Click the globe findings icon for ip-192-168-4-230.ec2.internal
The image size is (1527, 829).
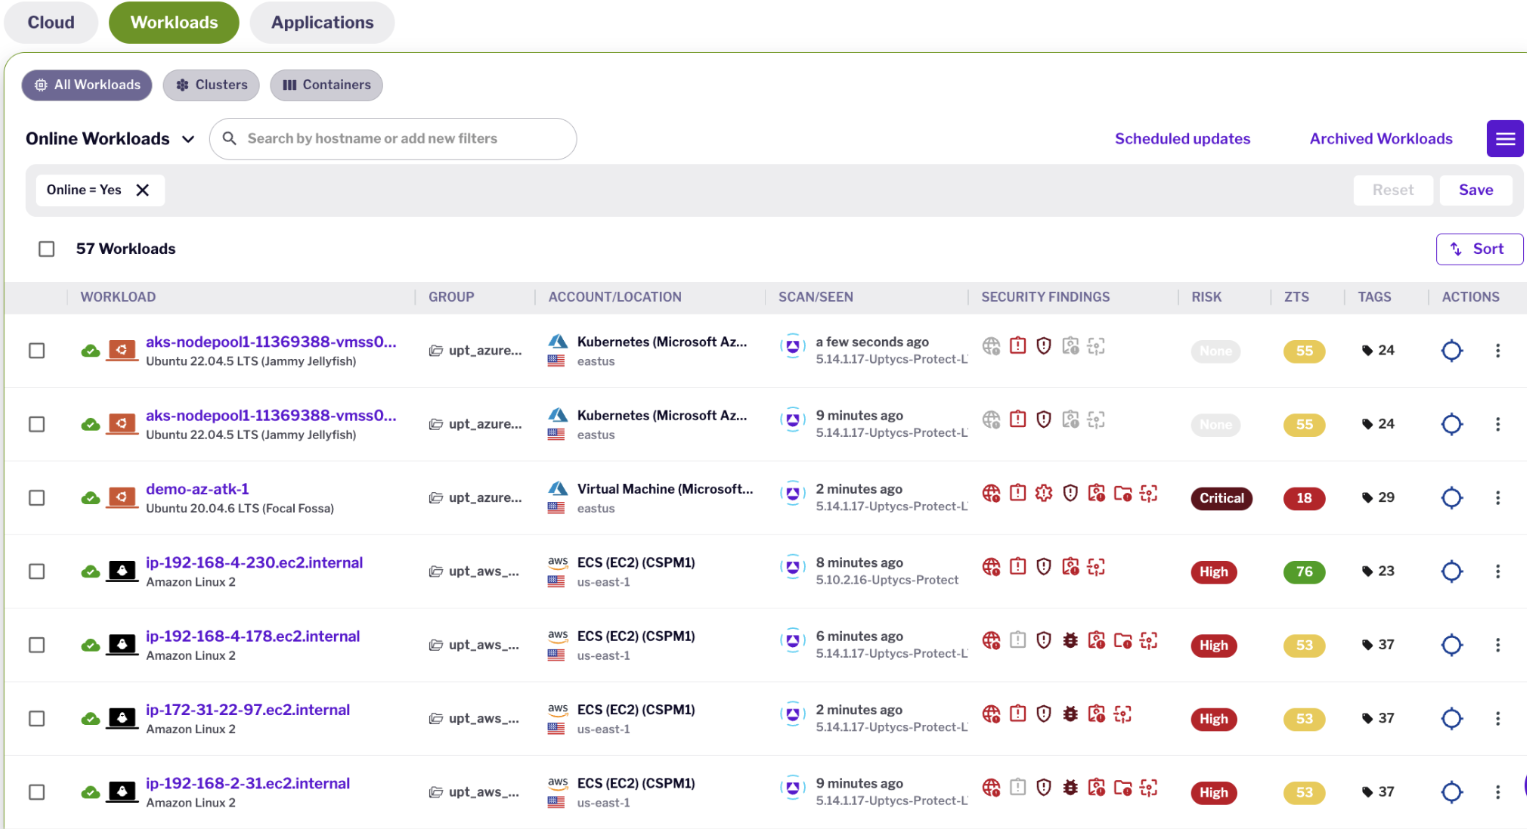[x=991, y=567]
